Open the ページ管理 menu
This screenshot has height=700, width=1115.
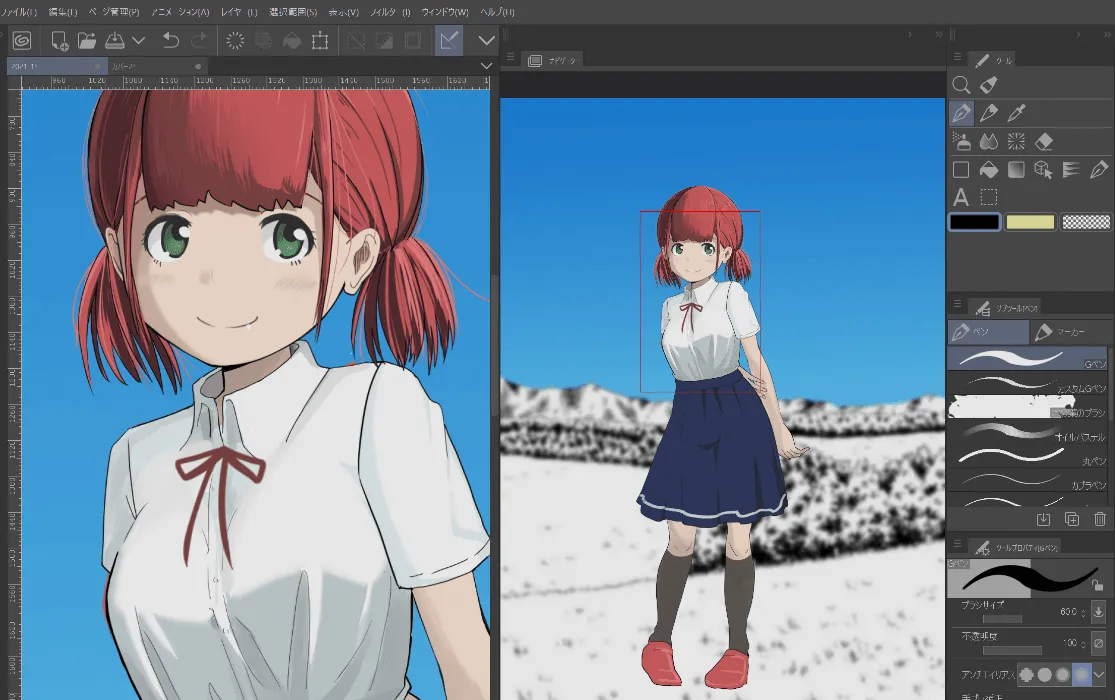[x=114, y=12]
